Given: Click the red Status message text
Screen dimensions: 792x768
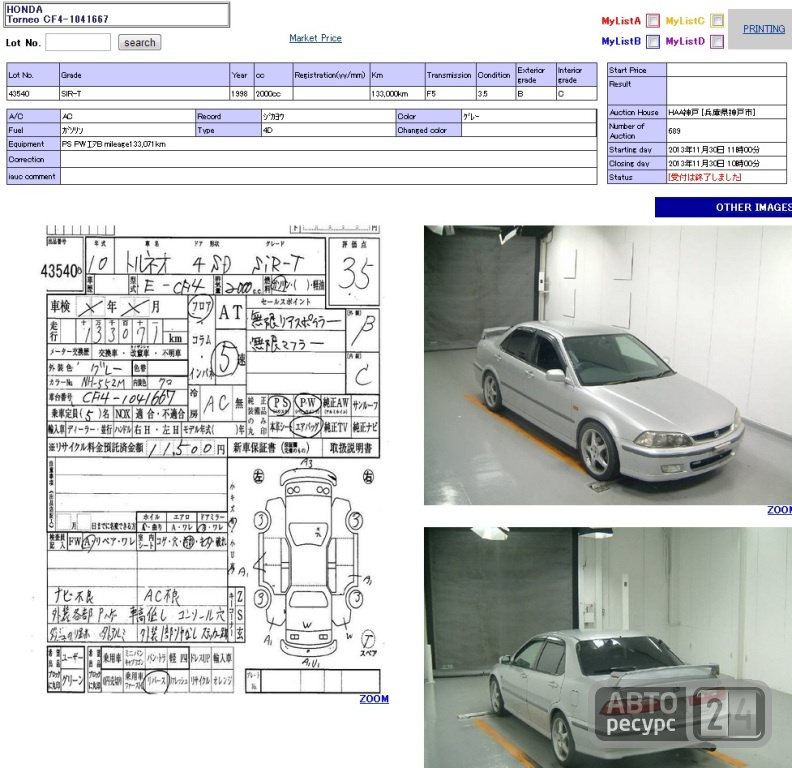Looking at the screenshot, I should point(705,177).
